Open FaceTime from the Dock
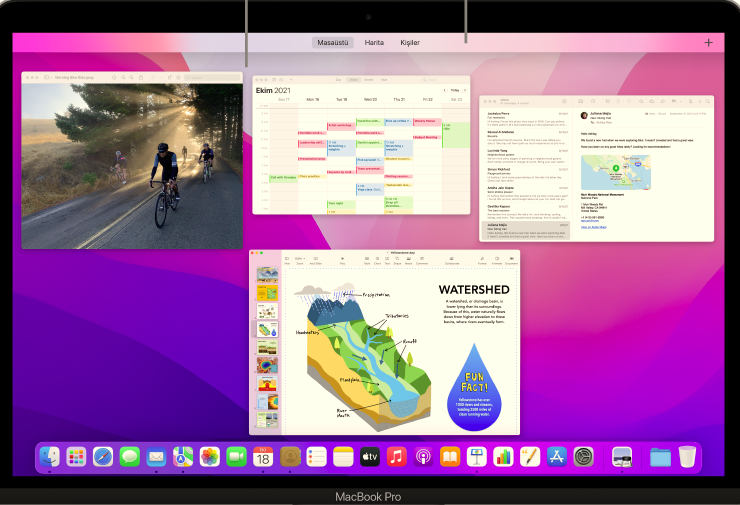Viewport: 740px width, 505px height. coord(236,457)
